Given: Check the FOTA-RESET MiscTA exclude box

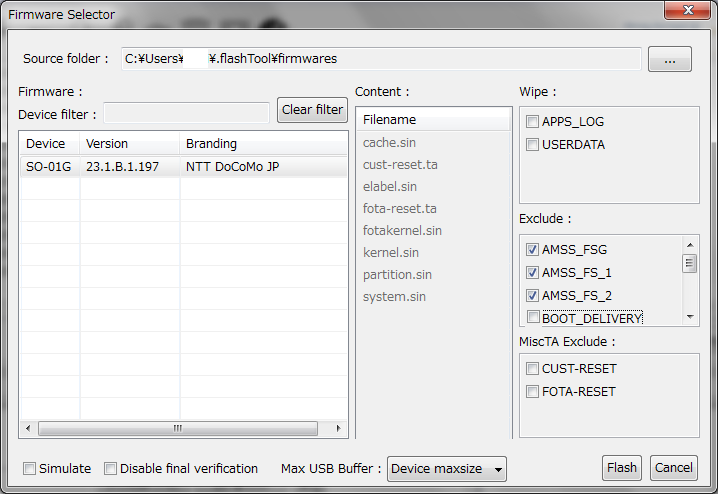Looking at the screenshot, I should coord(532,391).
